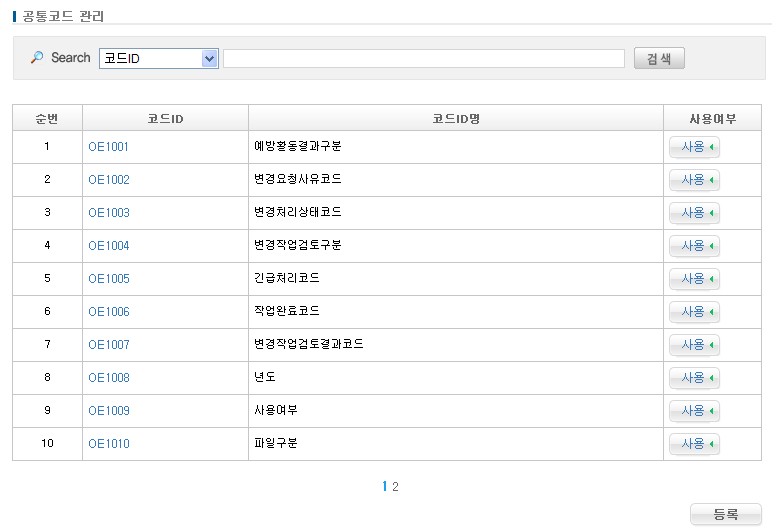Click the 코드ID명 column header

point(455,119)
